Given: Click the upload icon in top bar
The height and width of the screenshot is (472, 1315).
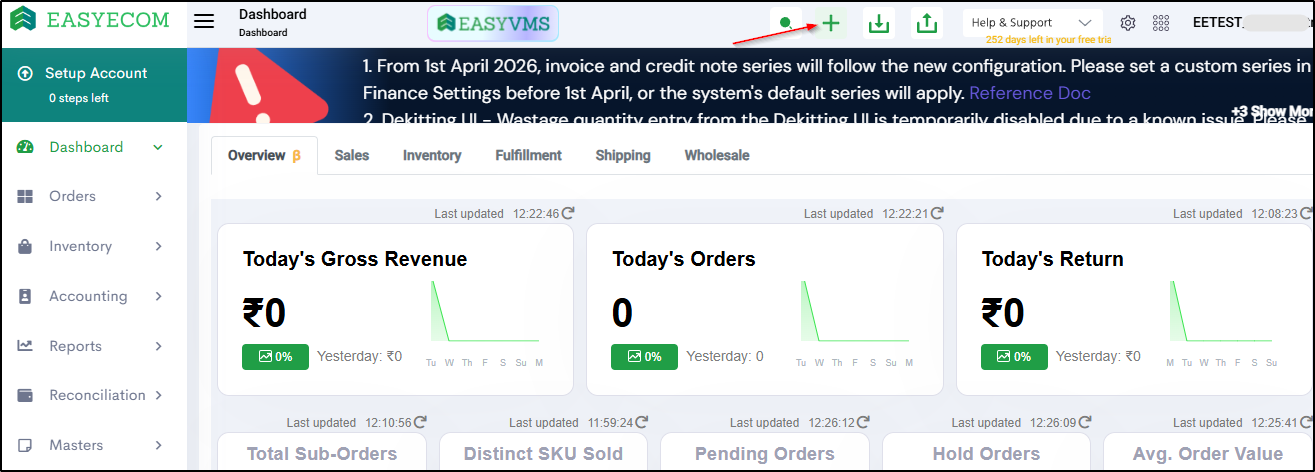Looking at the screenshot, I should click(x=927, y=23).
